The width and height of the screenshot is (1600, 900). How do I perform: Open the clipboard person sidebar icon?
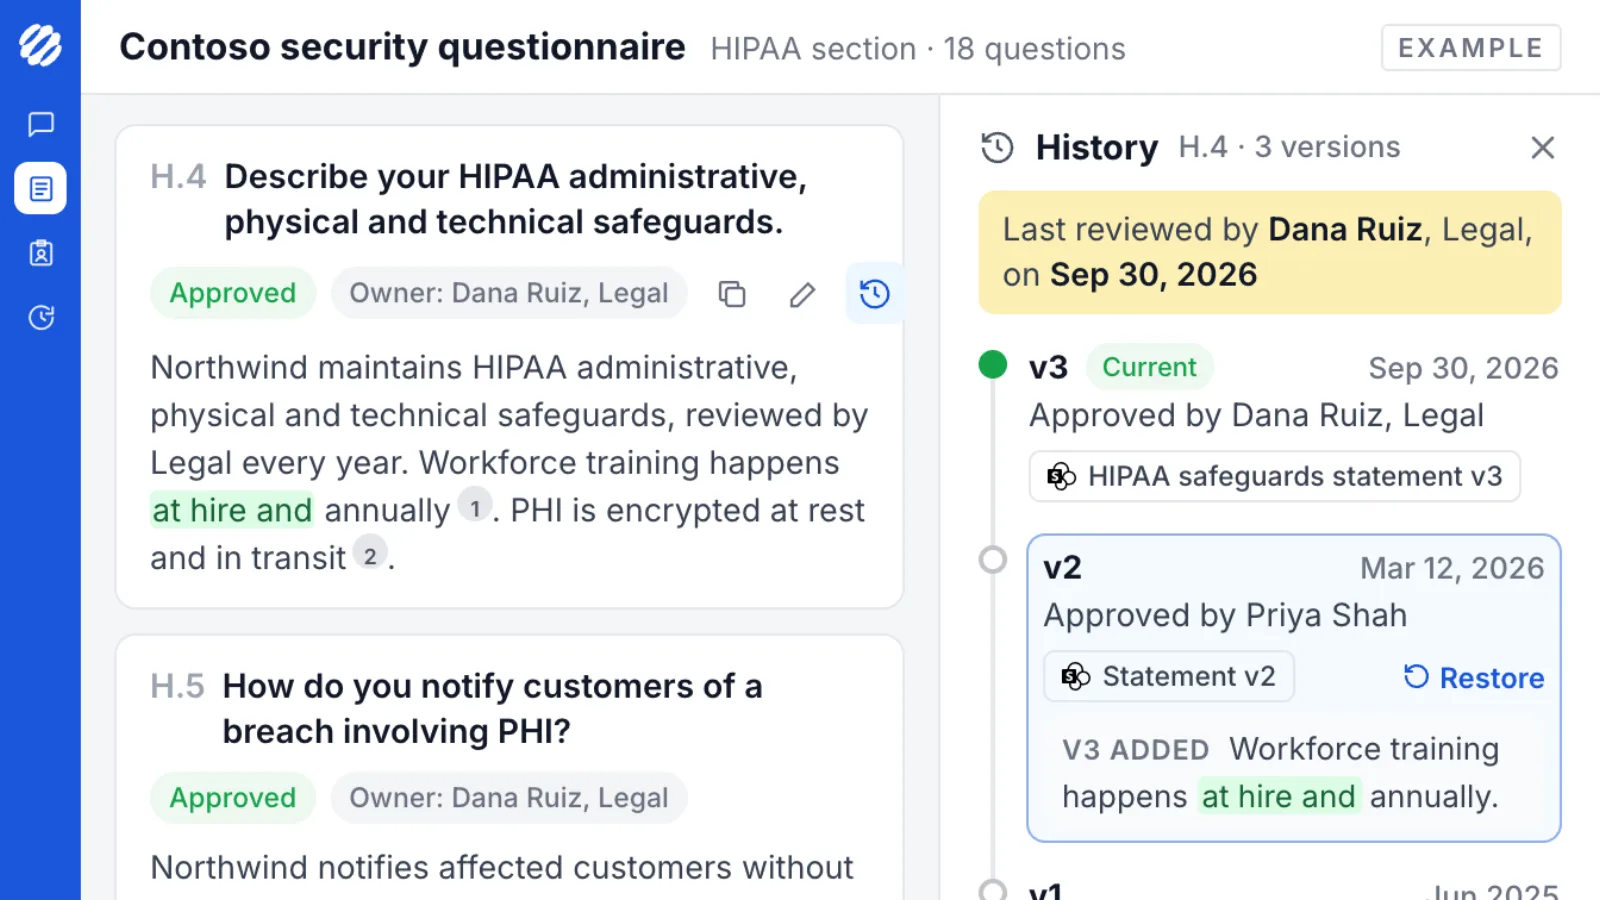[41, 253]
